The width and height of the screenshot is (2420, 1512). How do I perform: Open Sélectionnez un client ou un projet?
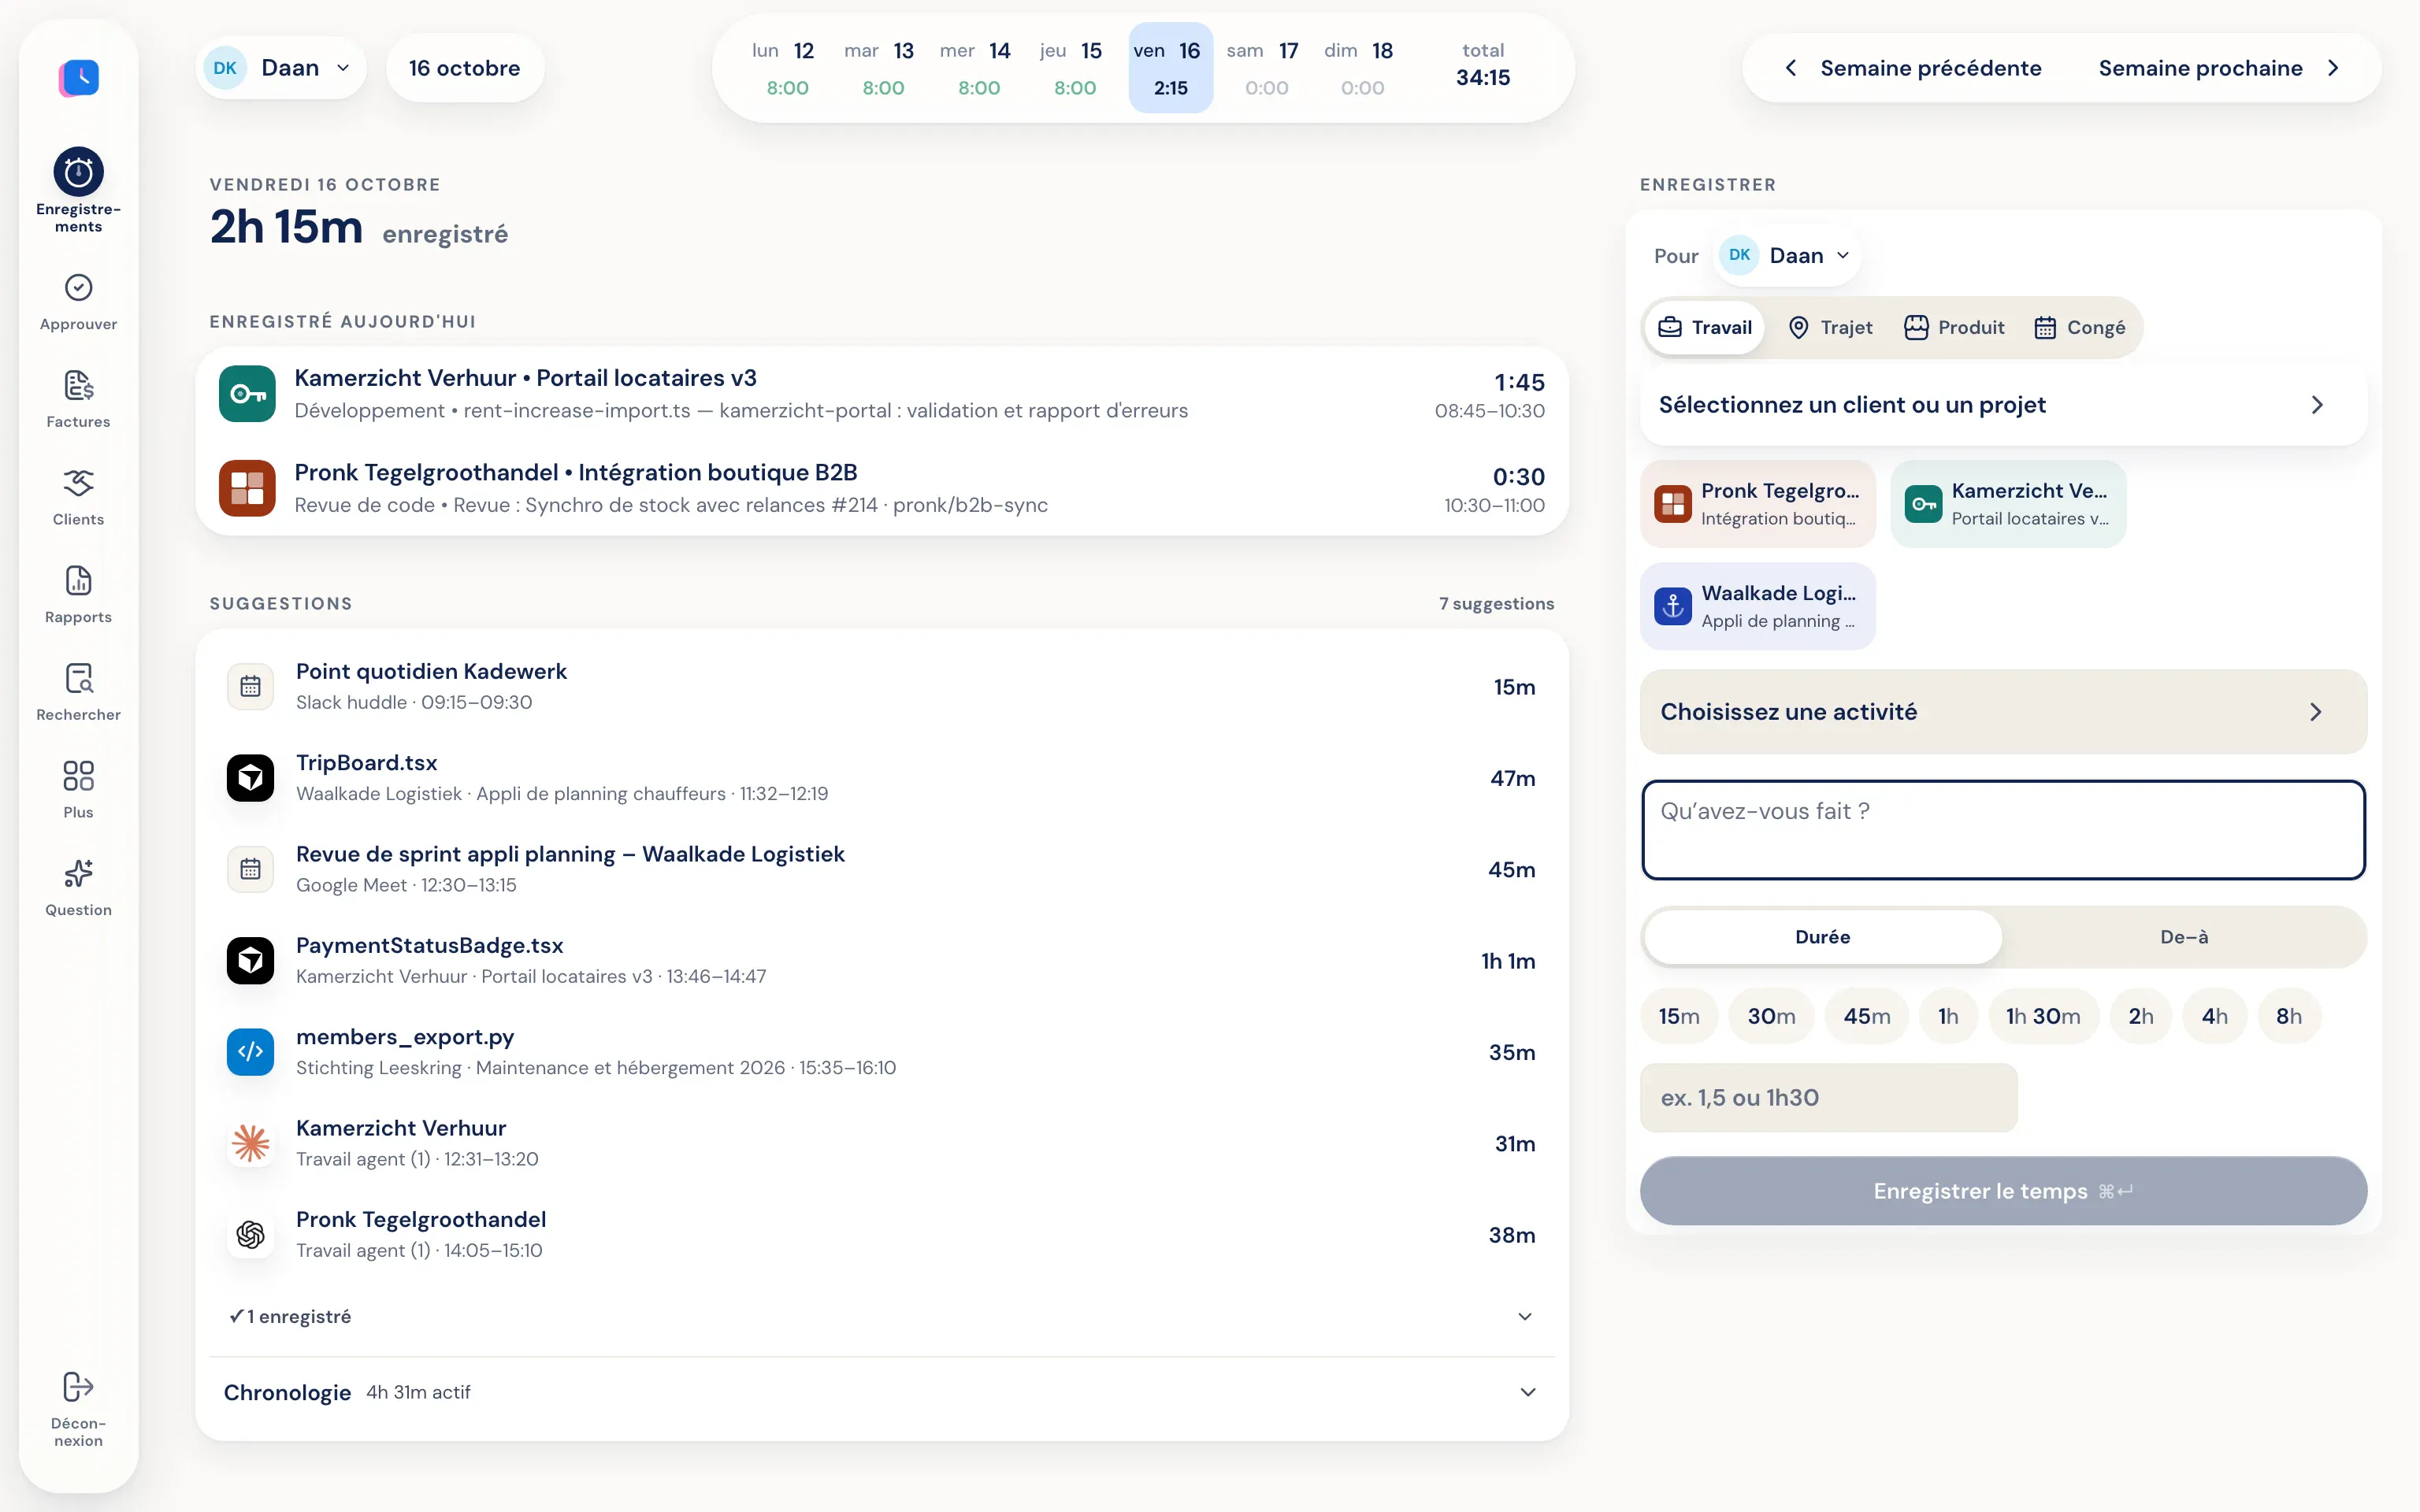coord(2003,405)
